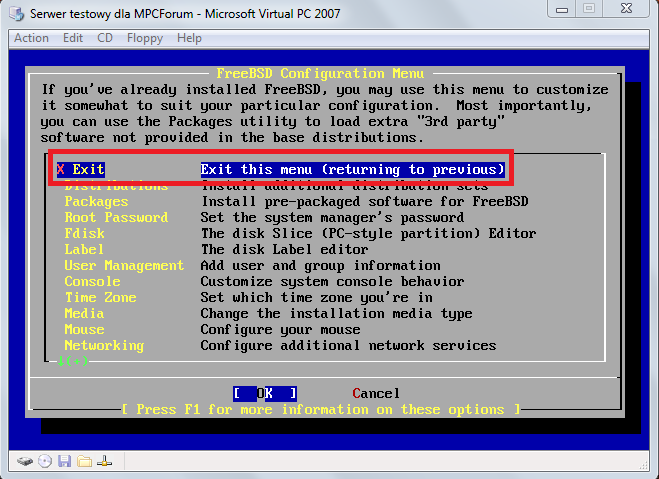Select the Label entry
Screen dimensions: 659x479
[84, 250]
